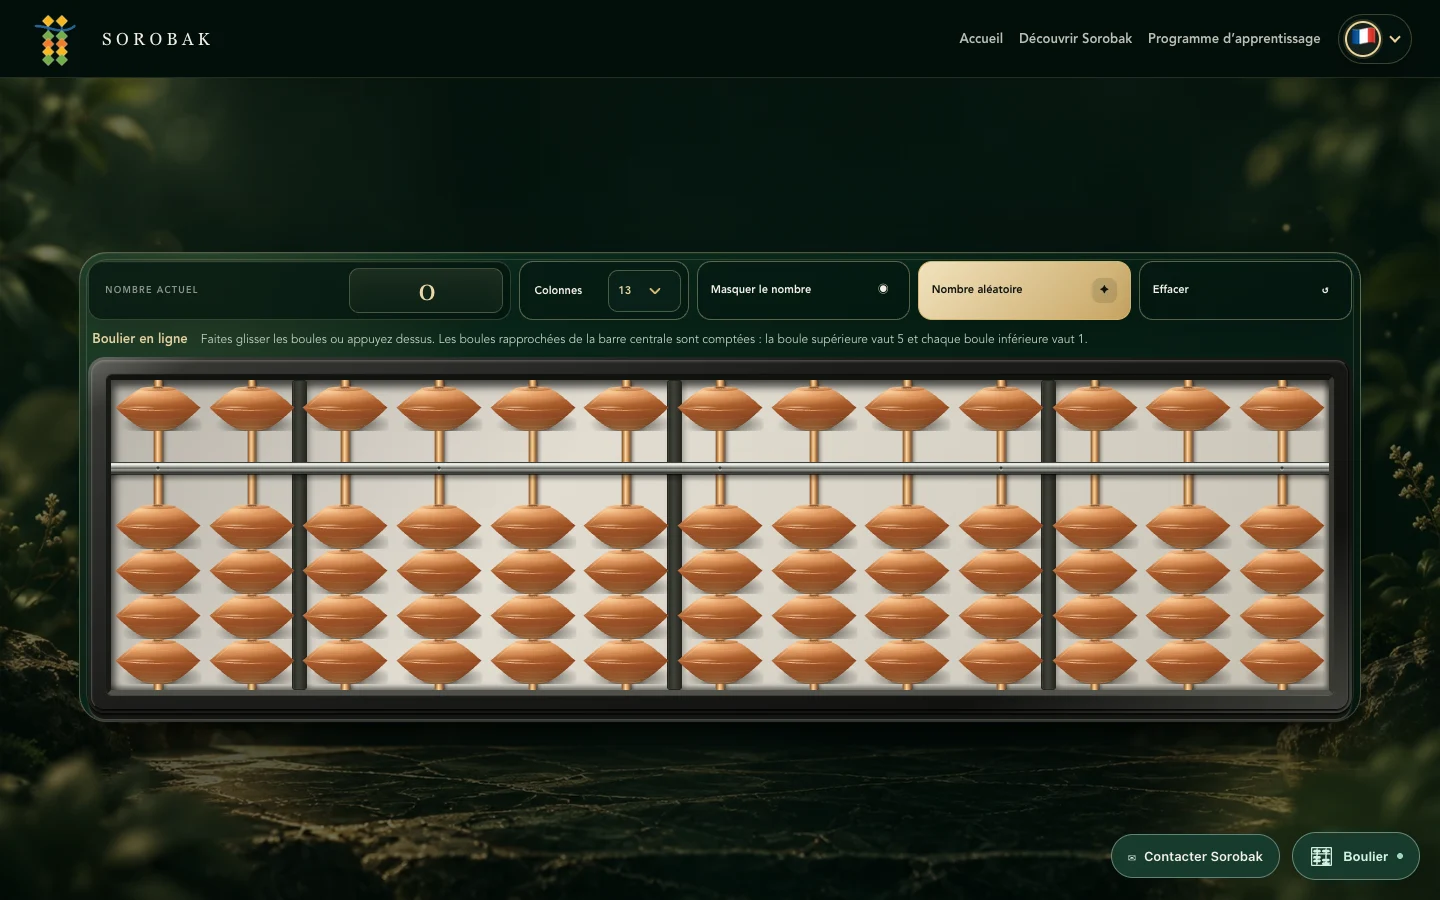Click the upper bead of the last column
Screen dimensions: 1440x900
point(1282,408)
